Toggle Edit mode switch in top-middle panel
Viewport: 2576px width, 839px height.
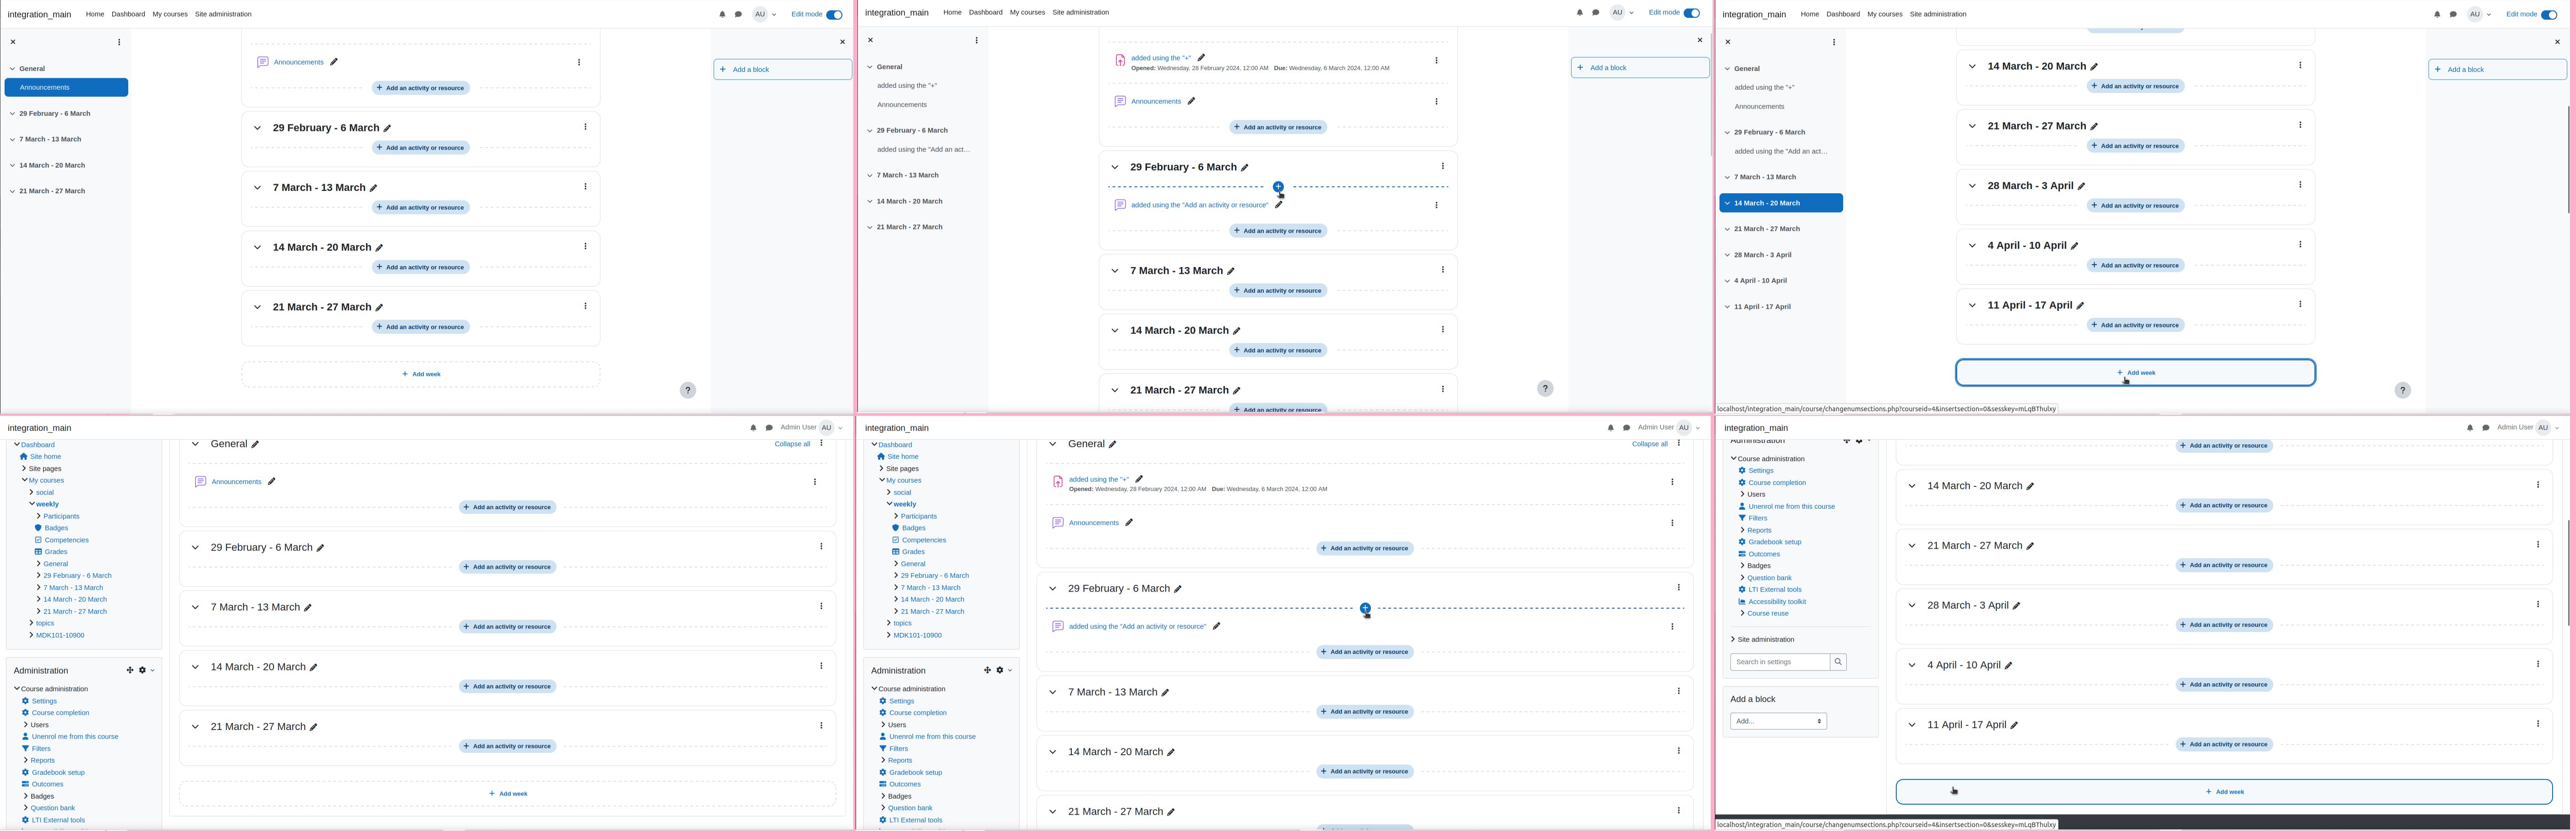point(1692,13)
